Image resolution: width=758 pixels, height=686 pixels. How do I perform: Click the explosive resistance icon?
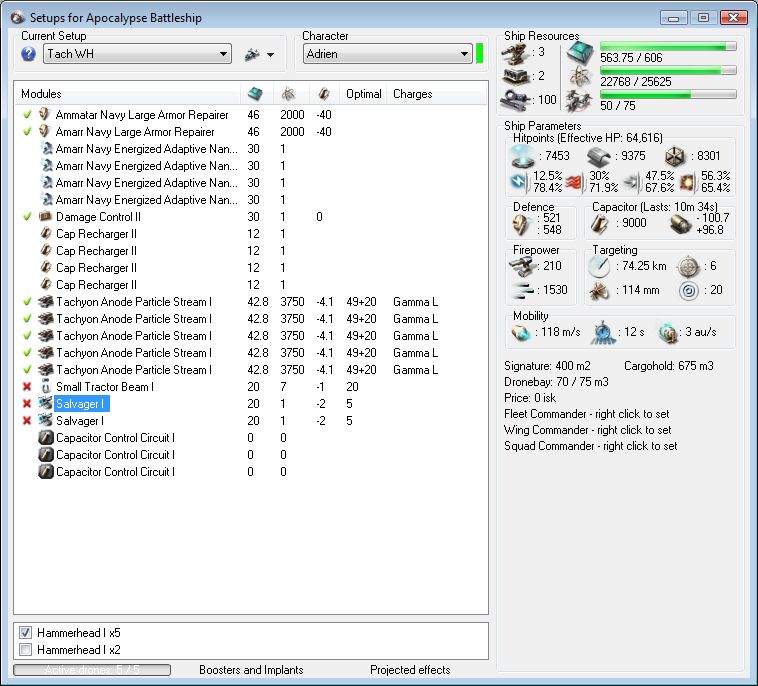pyautogui.click(x=686, y=182)
